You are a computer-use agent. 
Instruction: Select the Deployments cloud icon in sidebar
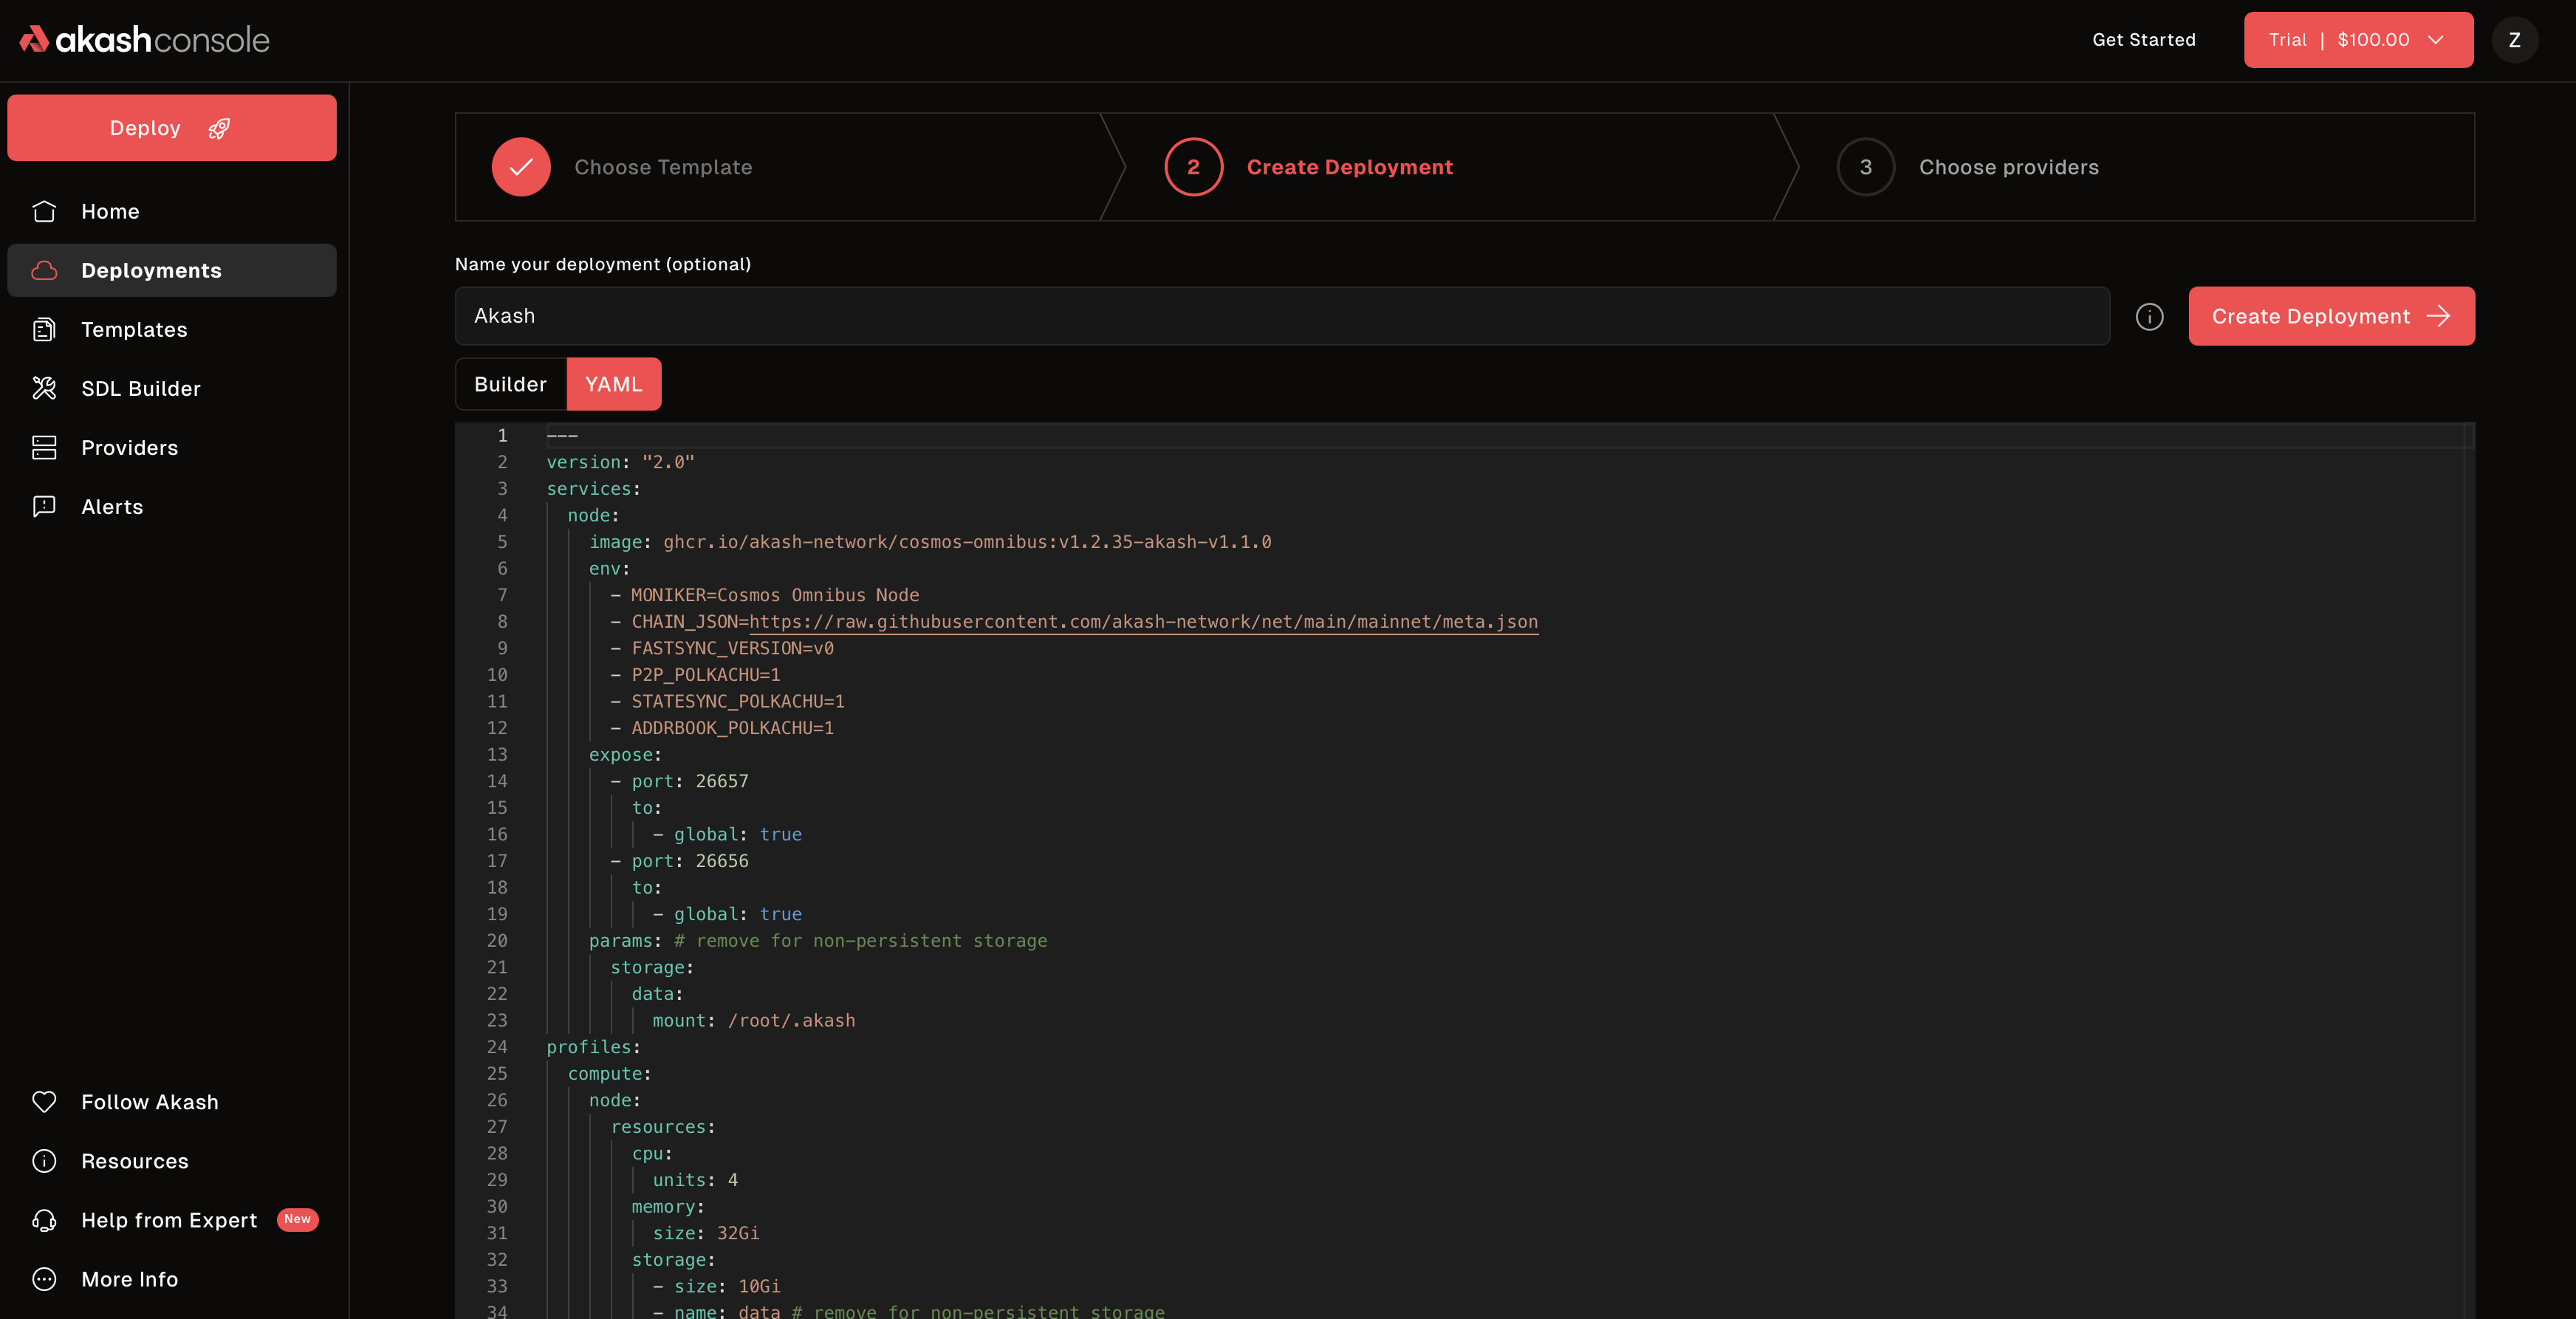coord(45,270)
